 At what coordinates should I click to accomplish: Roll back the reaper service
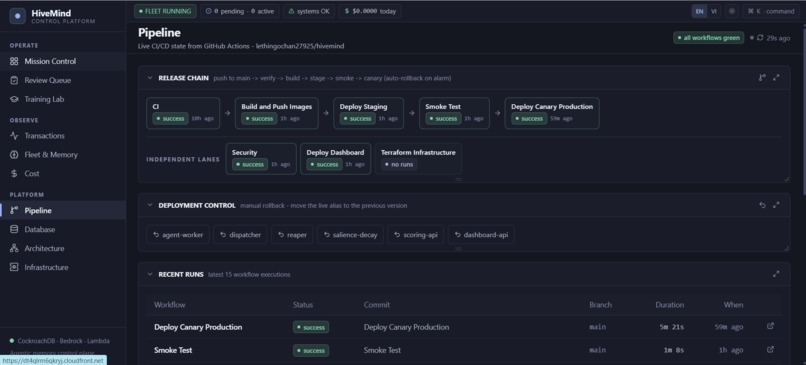(292, 234)
